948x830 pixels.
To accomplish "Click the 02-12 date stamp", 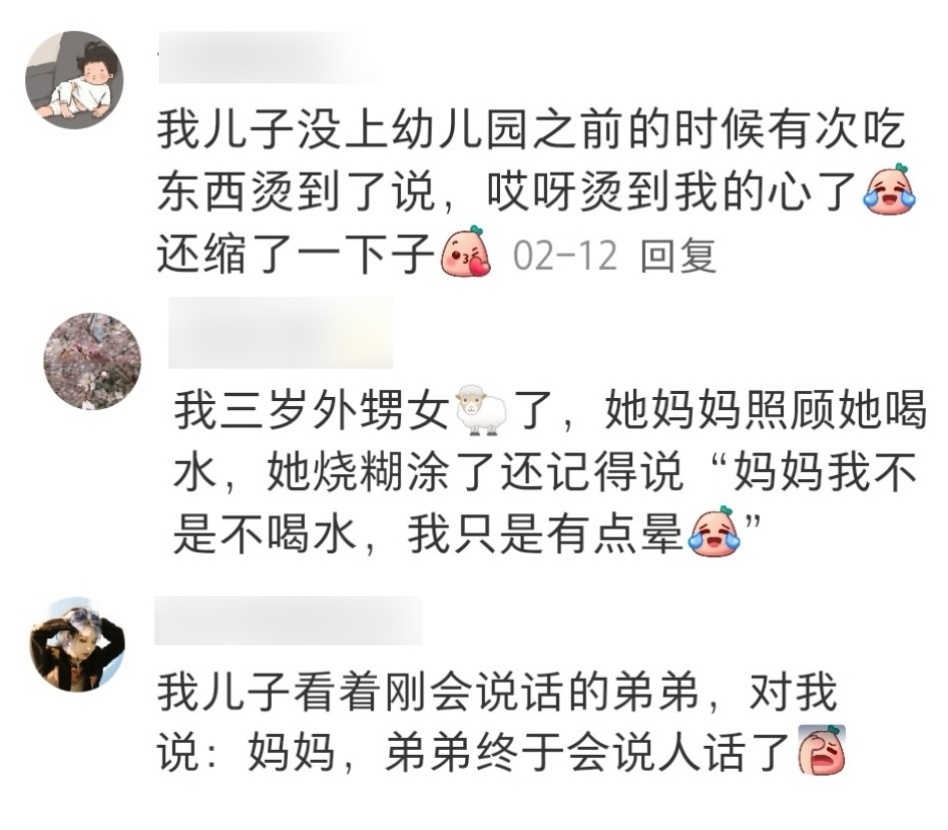I will tap(565, 255).
